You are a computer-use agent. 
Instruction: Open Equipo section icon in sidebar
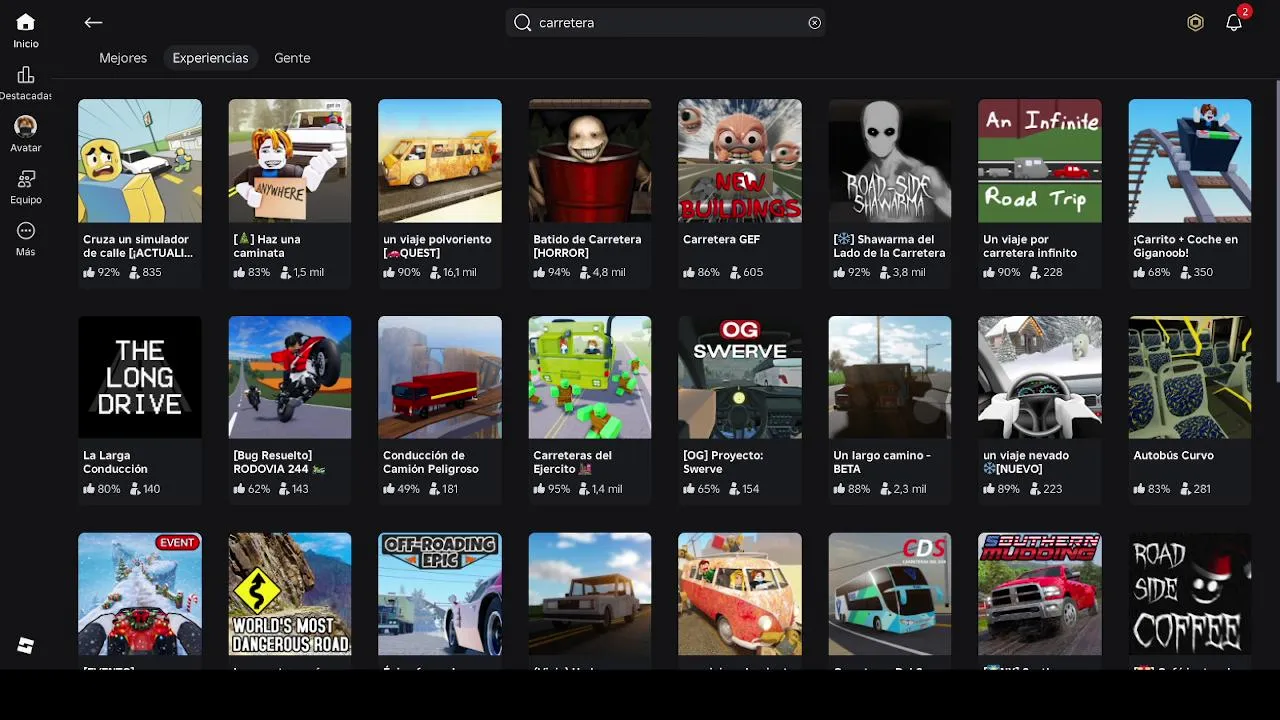pyautogui.click(x=26, y=179)
